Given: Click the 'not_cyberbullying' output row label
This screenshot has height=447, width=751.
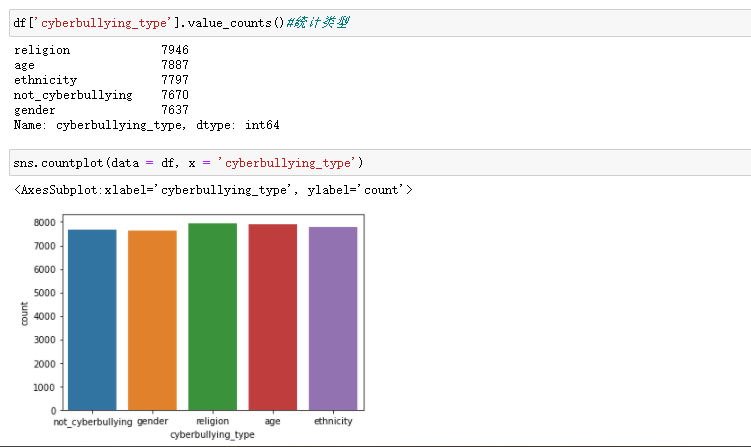Looking at the screenshot, I should tap(73, 95).
